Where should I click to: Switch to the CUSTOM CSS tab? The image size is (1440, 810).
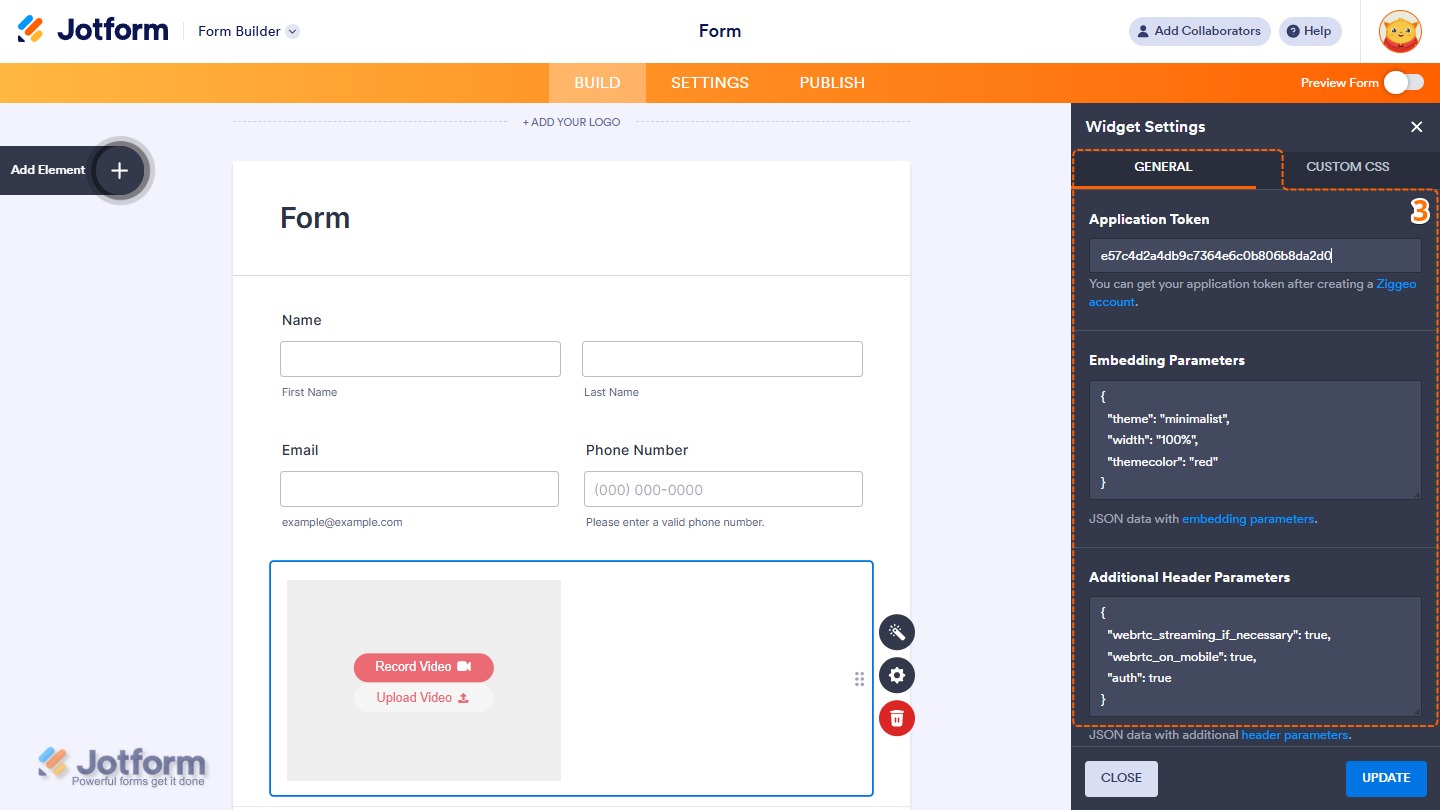(1347, 166)
